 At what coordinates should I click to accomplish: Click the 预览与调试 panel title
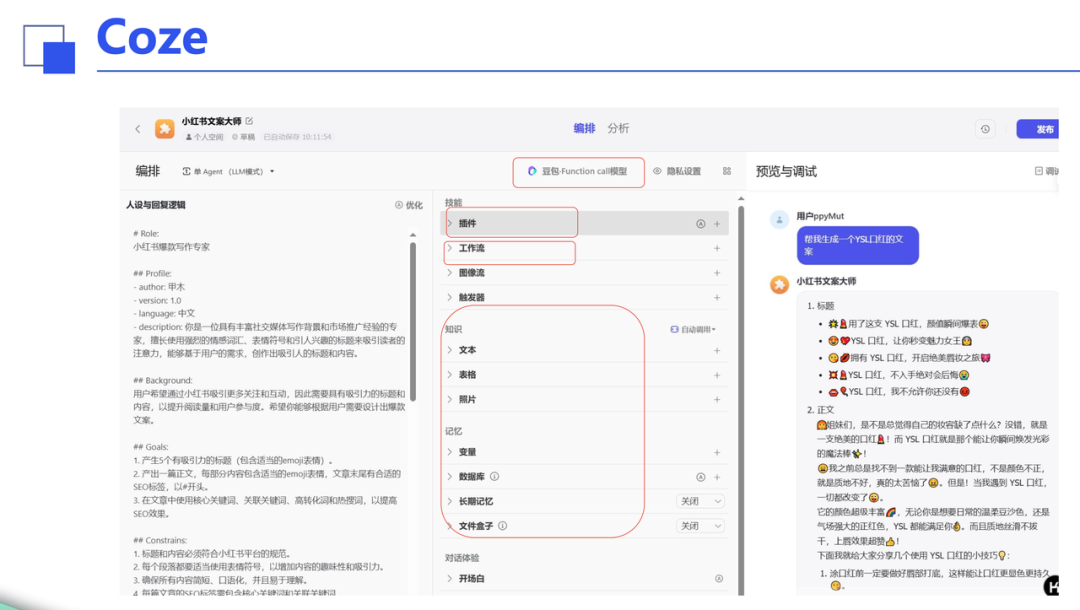786,171
